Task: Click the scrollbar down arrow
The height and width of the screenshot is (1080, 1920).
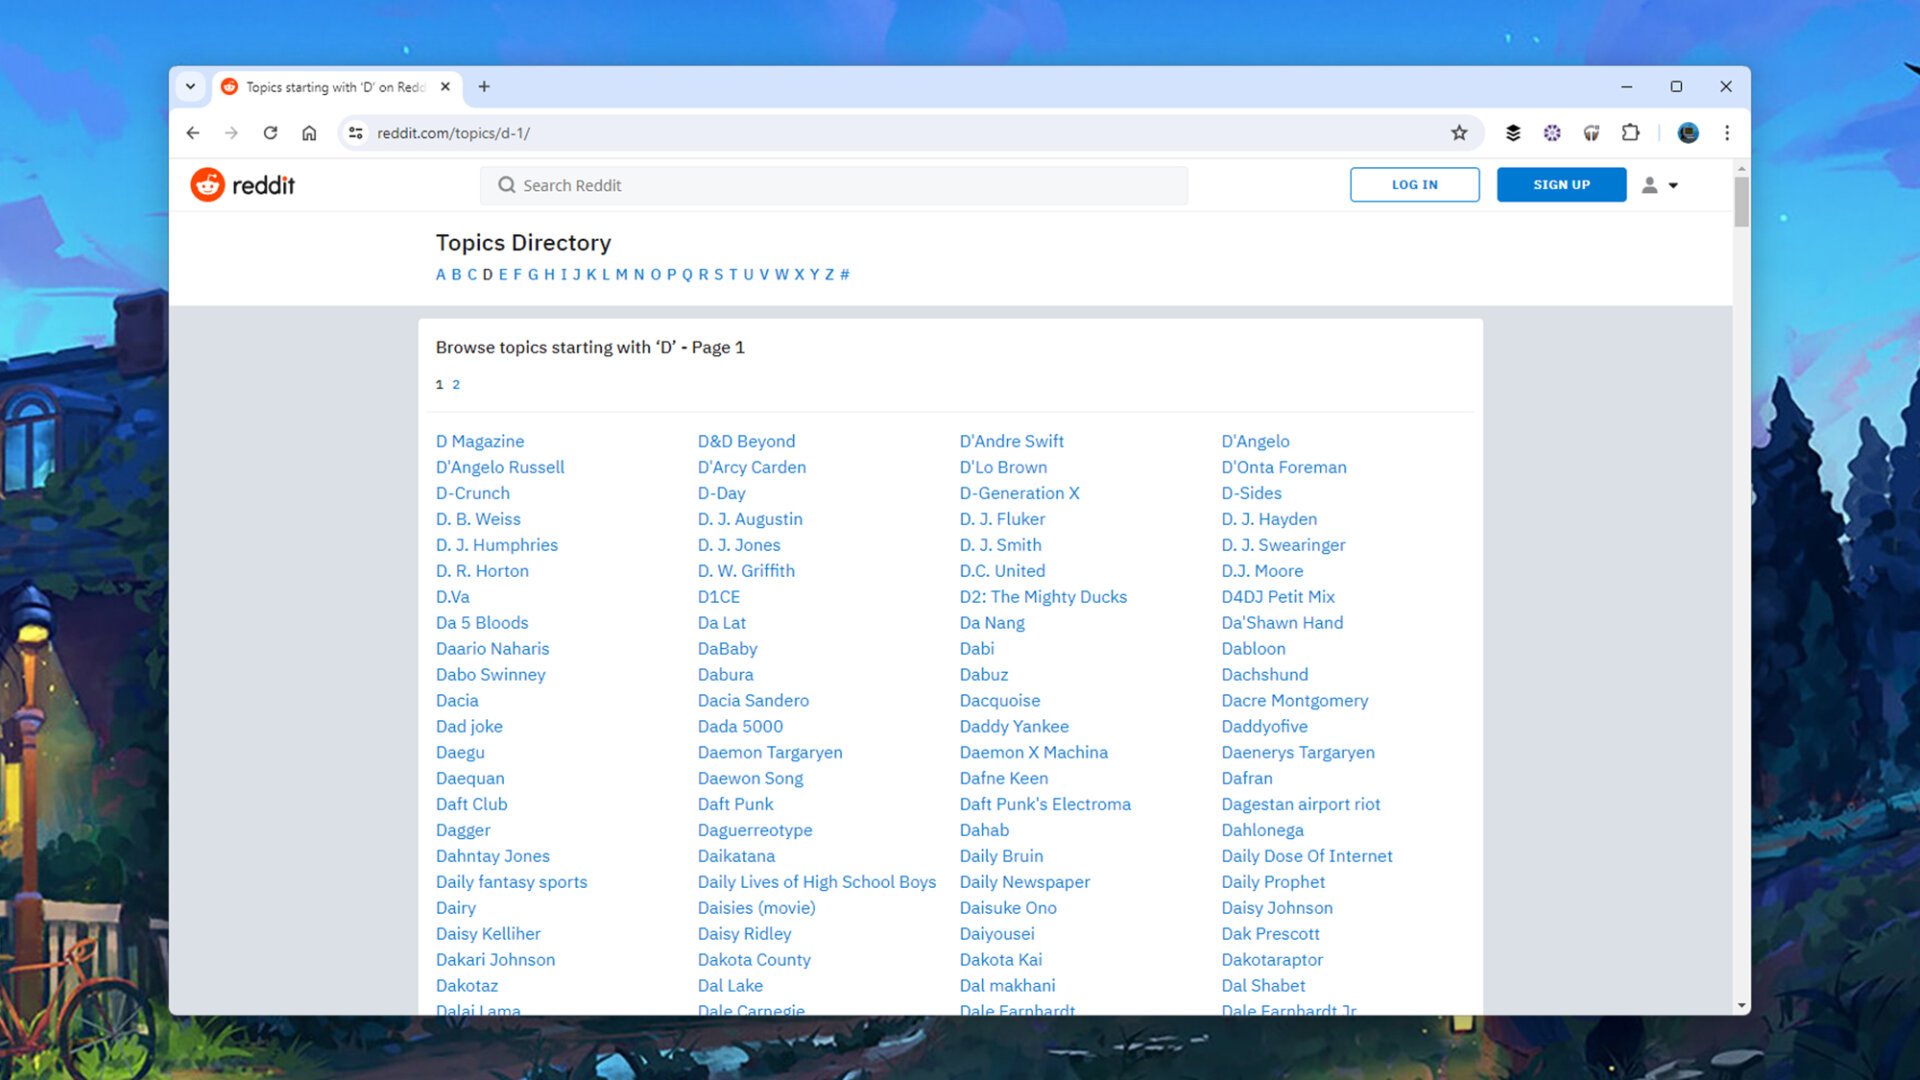Action: [x=1741, y=1005]
